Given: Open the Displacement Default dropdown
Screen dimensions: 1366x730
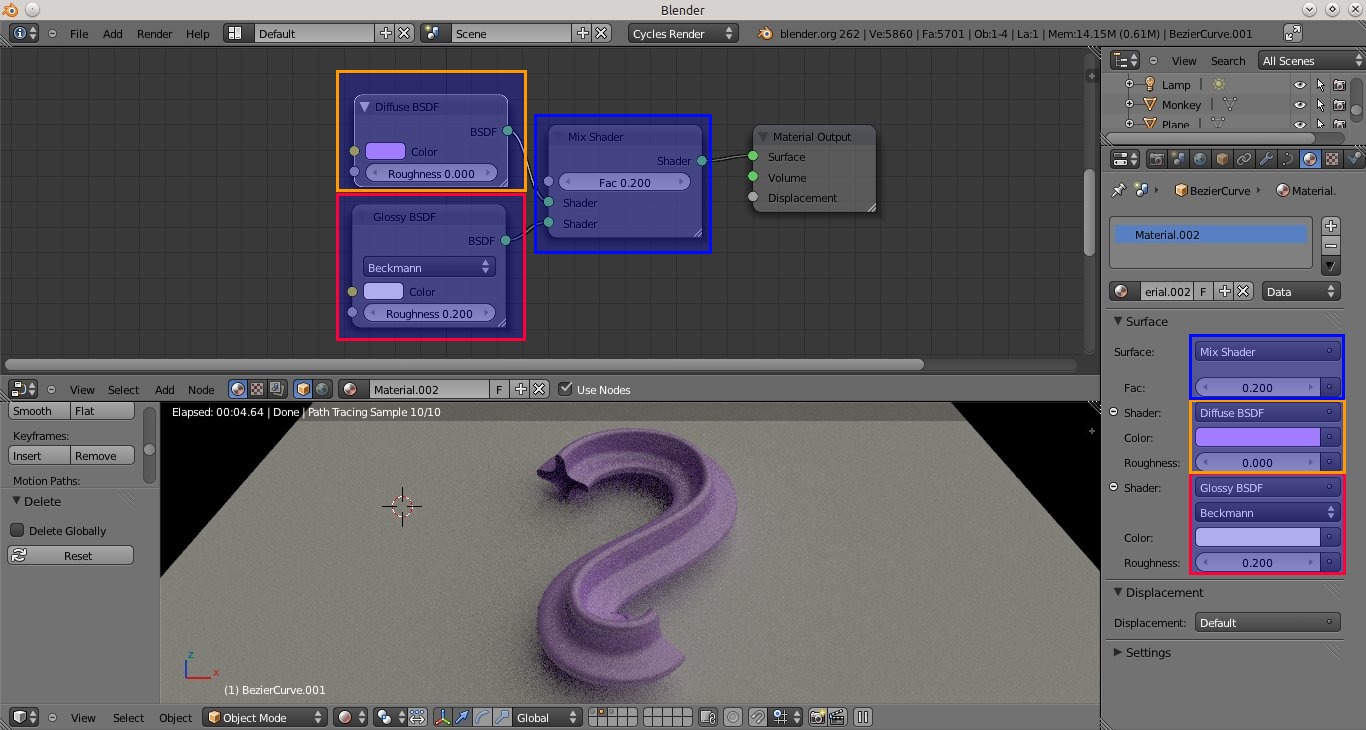Looking at the screenshot, I should click(x=1267, y=622).
